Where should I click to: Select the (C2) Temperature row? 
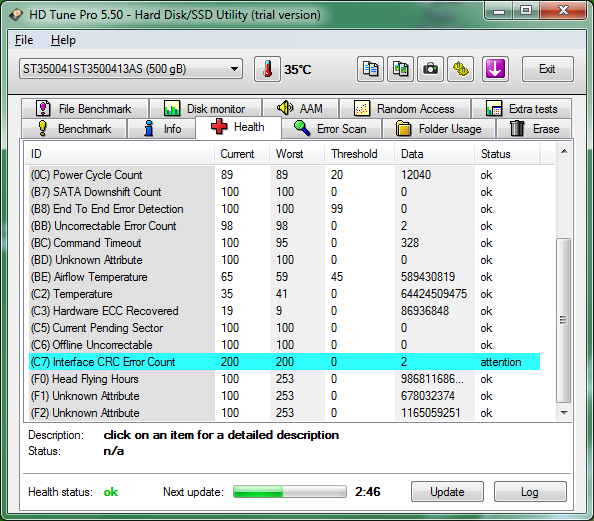[x=284, y=294]
